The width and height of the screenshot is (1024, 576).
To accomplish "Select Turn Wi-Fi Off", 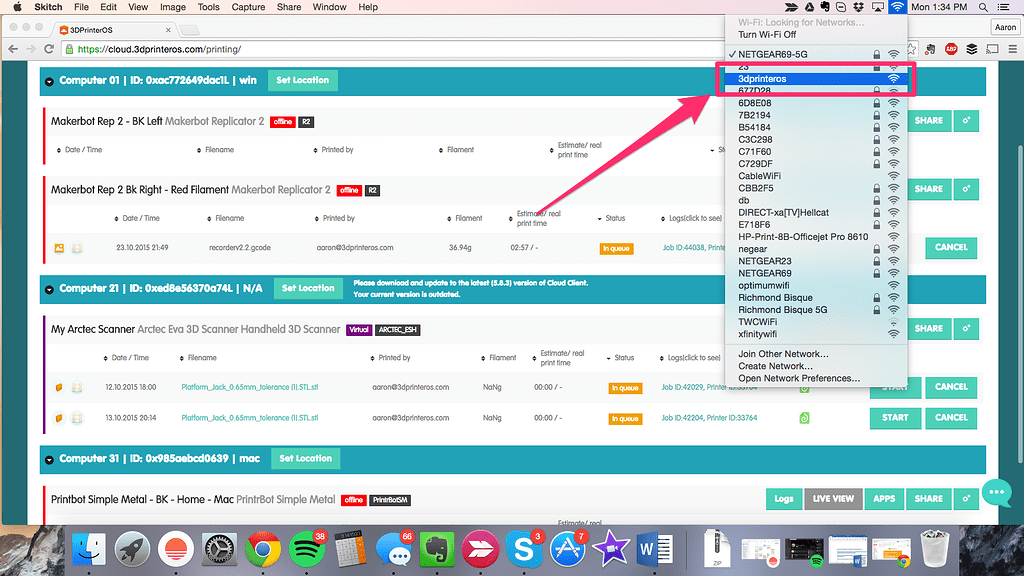I will (x=768, y=33).
